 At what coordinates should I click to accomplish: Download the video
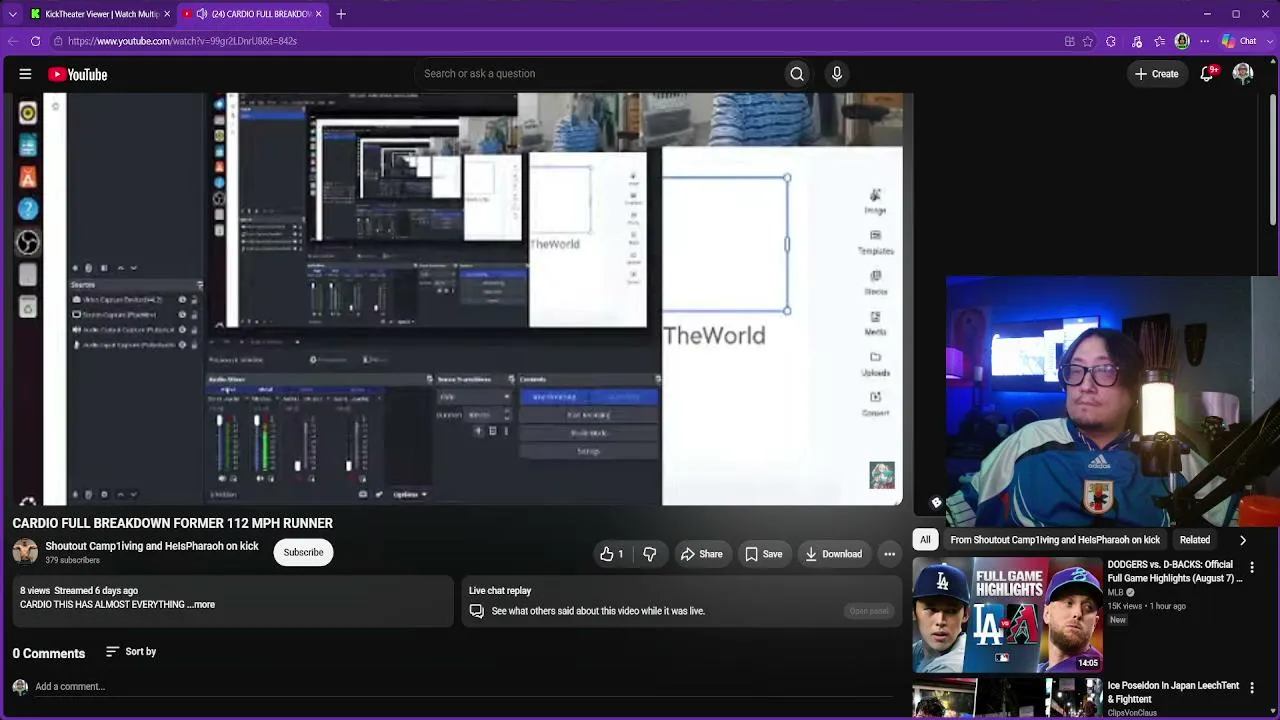(x=833, y=554)
